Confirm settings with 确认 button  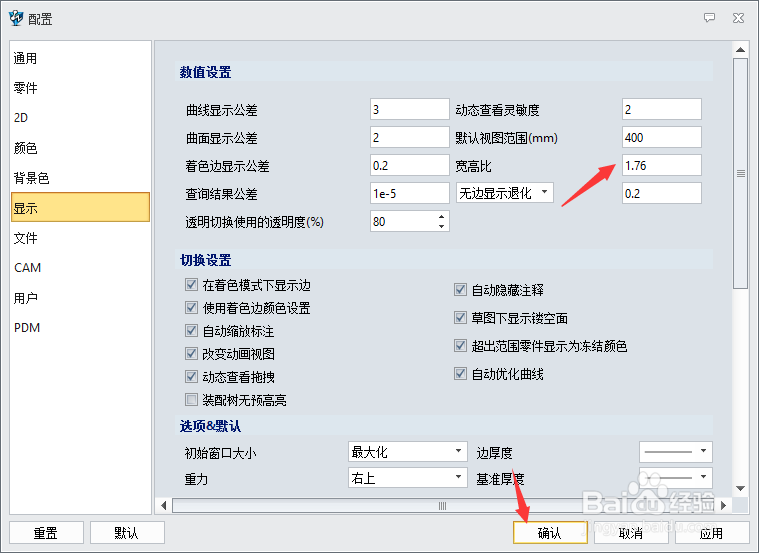(550, 533)
